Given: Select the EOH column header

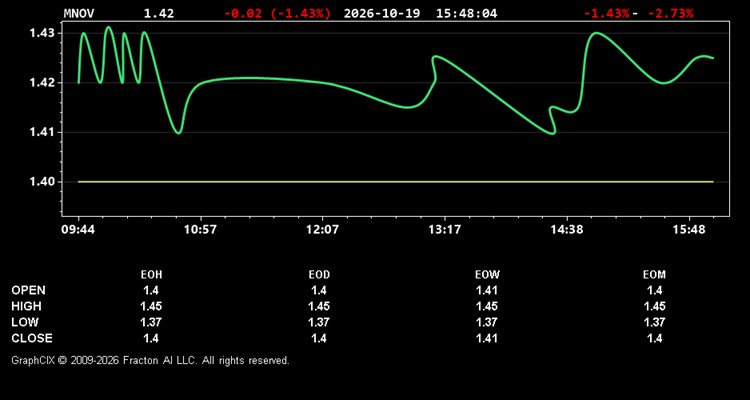Looking at the screenshot, I should pos(151,275).
